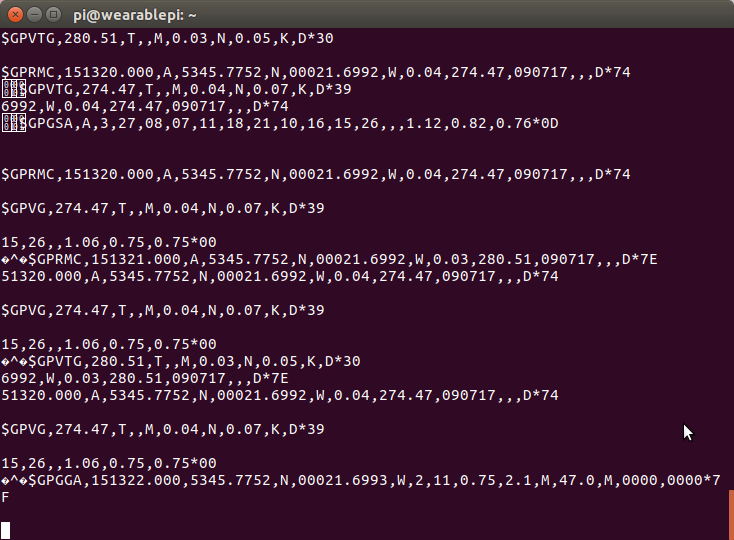The width and height of the screenshot is (734, 540).
Task: Click the orange terminal scrollbar thumb
Action: 732,515
